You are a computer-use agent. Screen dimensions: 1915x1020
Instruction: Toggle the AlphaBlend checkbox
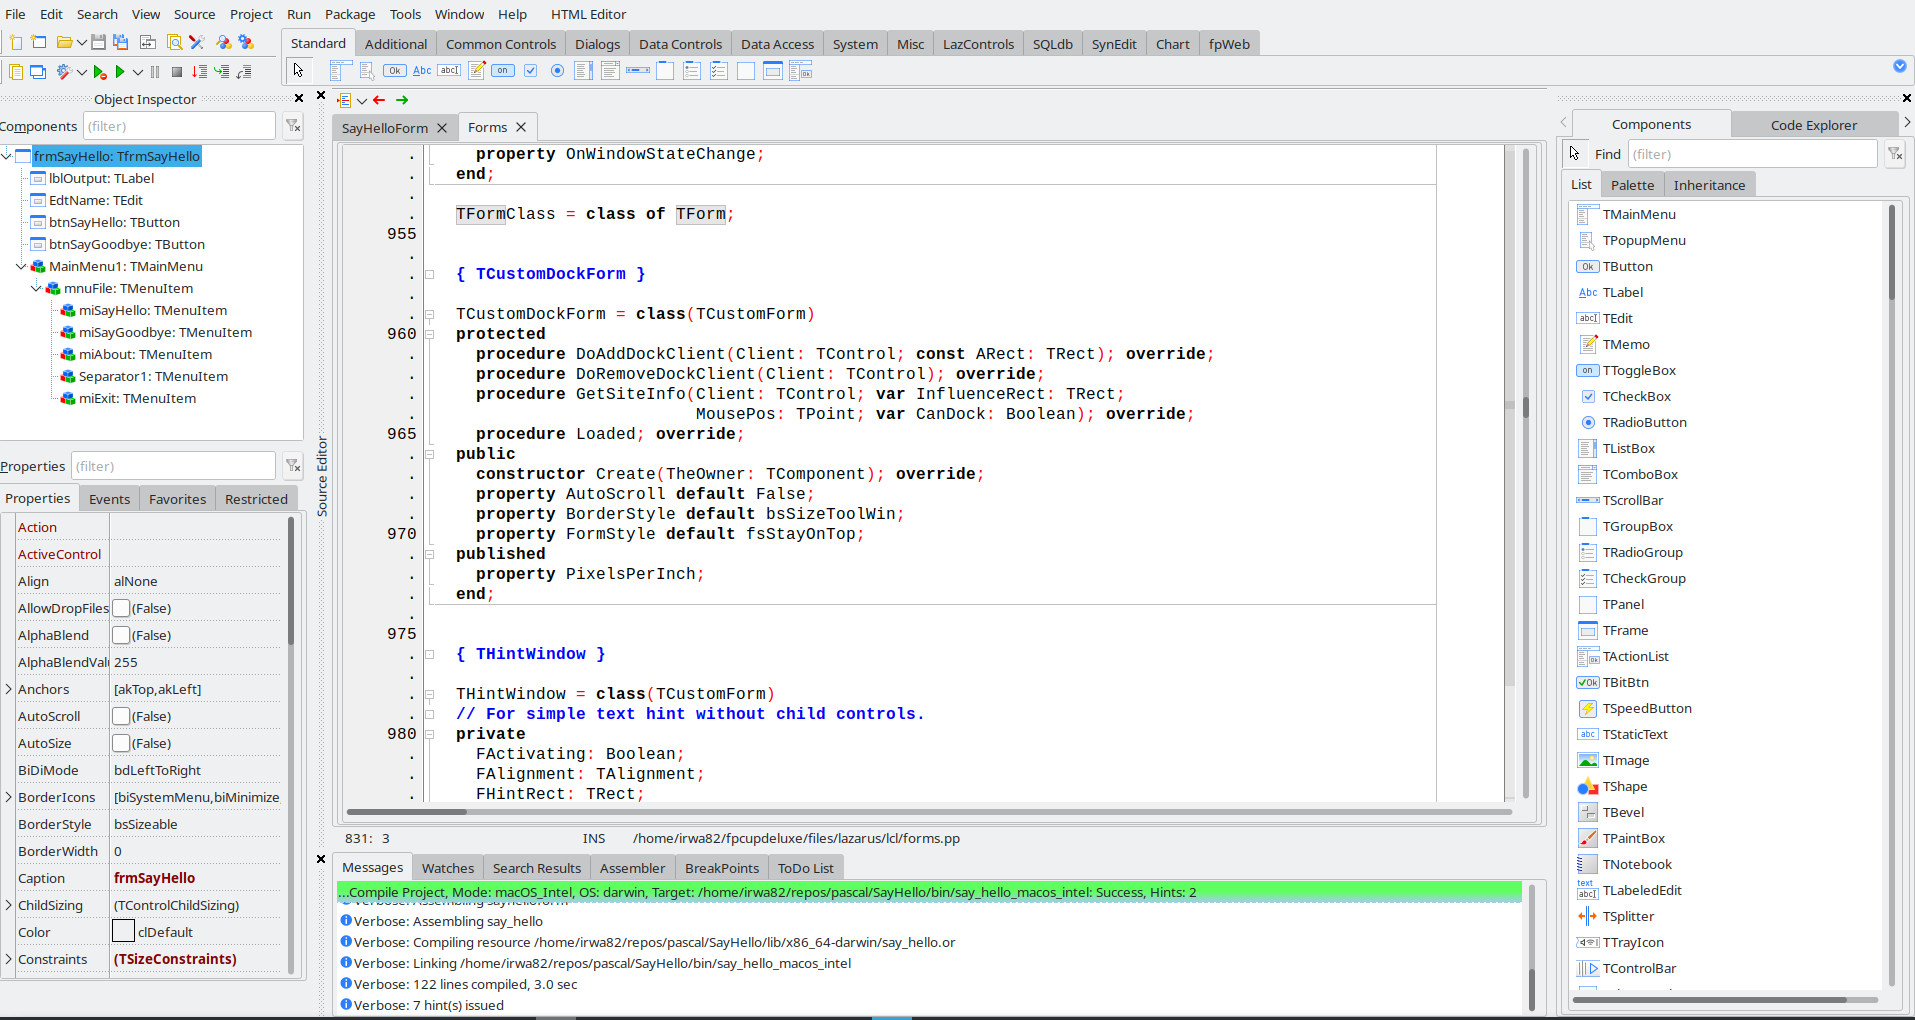click(121, 635)
